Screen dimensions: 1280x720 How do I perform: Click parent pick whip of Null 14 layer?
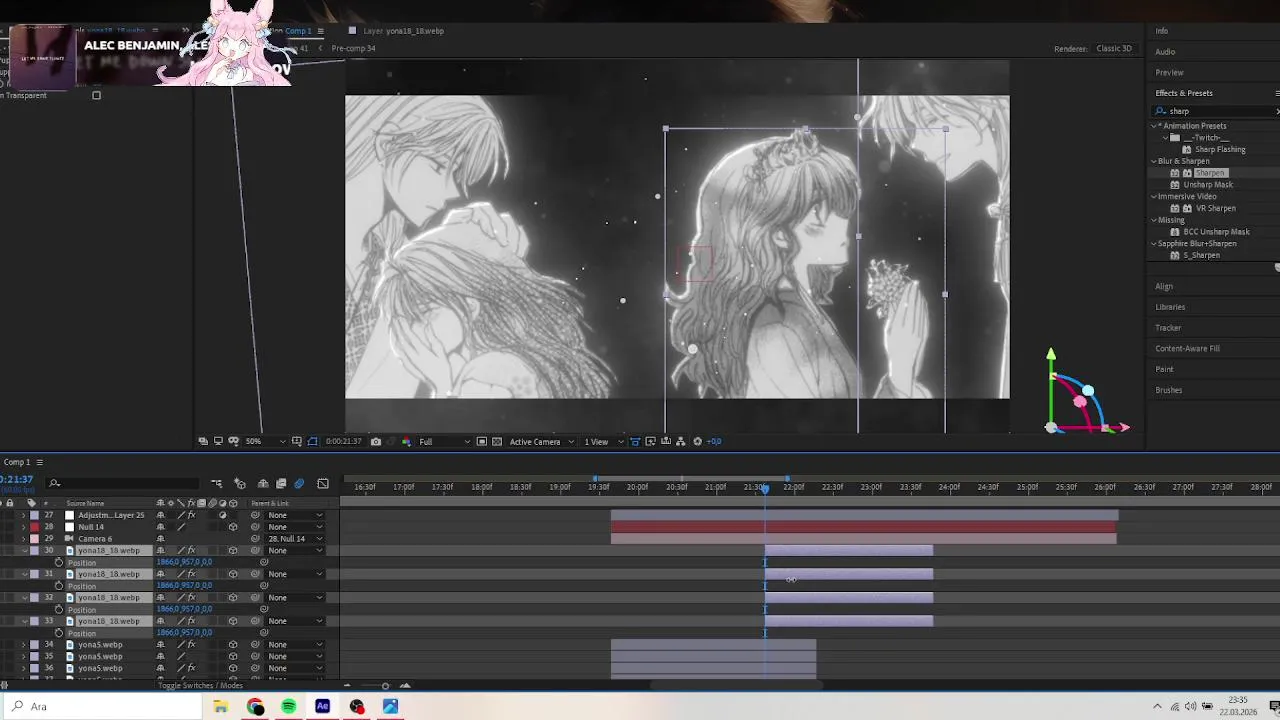255,527
